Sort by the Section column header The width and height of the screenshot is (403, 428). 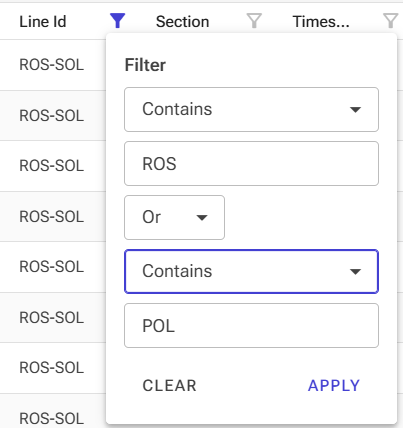pos(182,22)
